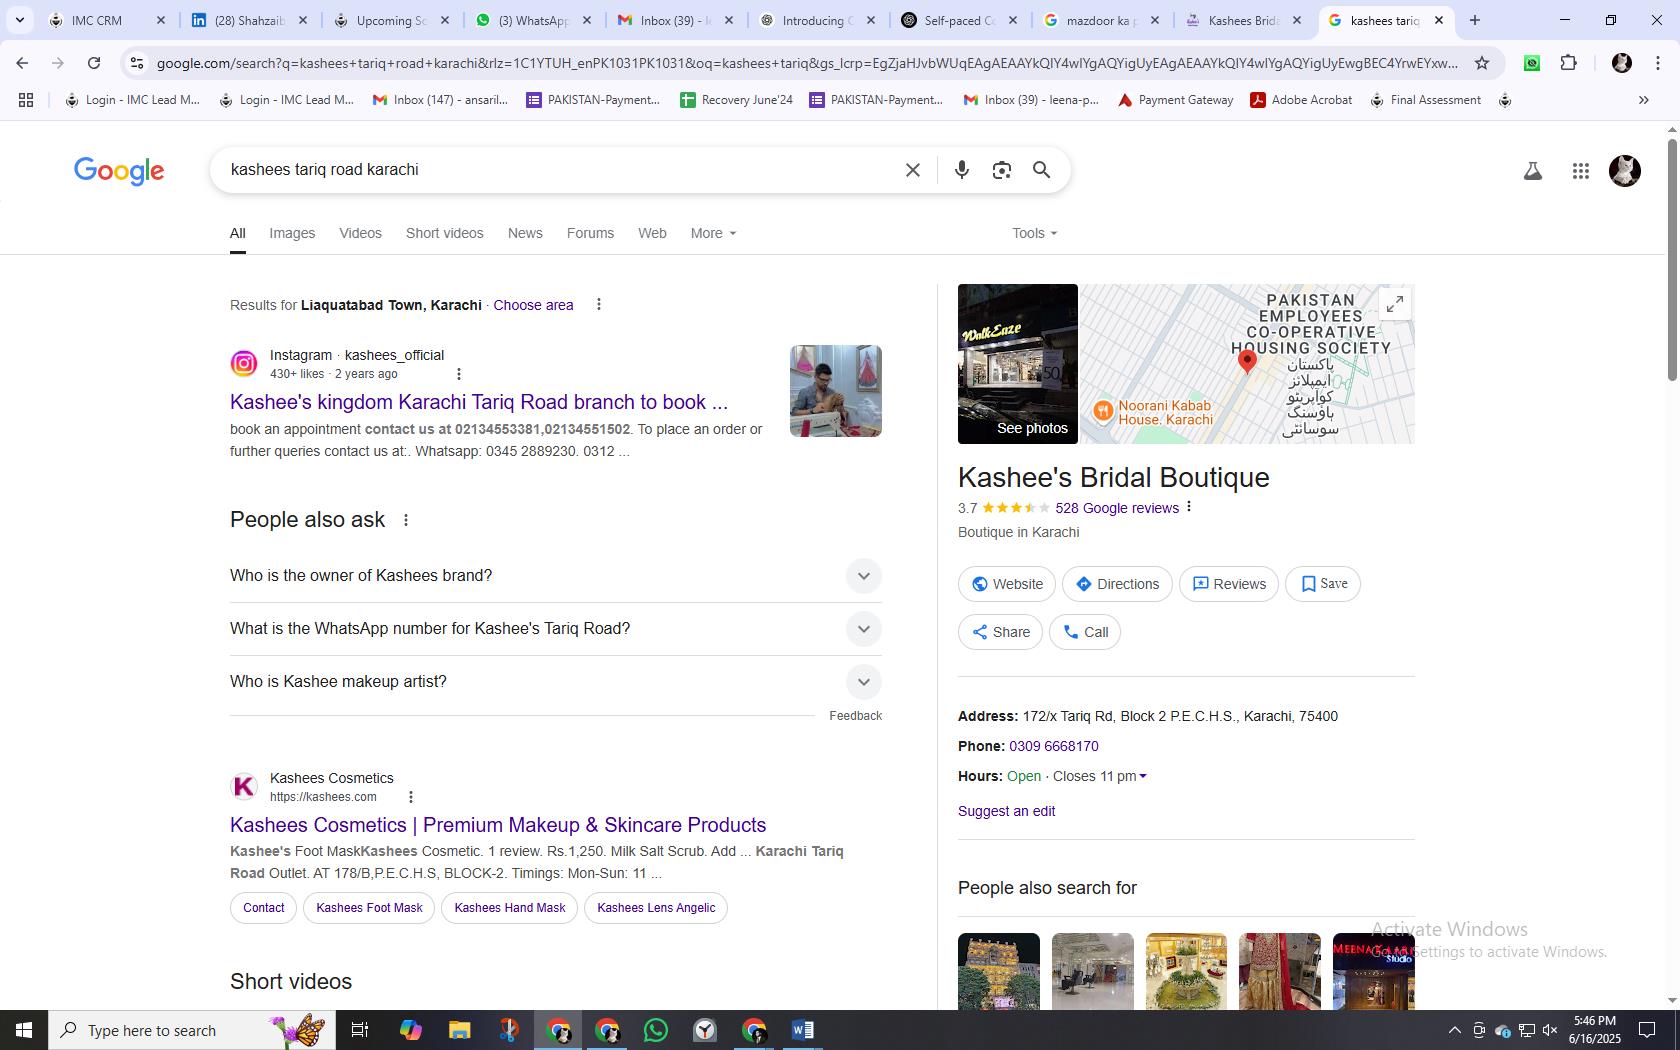Open the 'Choose area' link
The image size is (1680, 1050).
click(533, 305)
